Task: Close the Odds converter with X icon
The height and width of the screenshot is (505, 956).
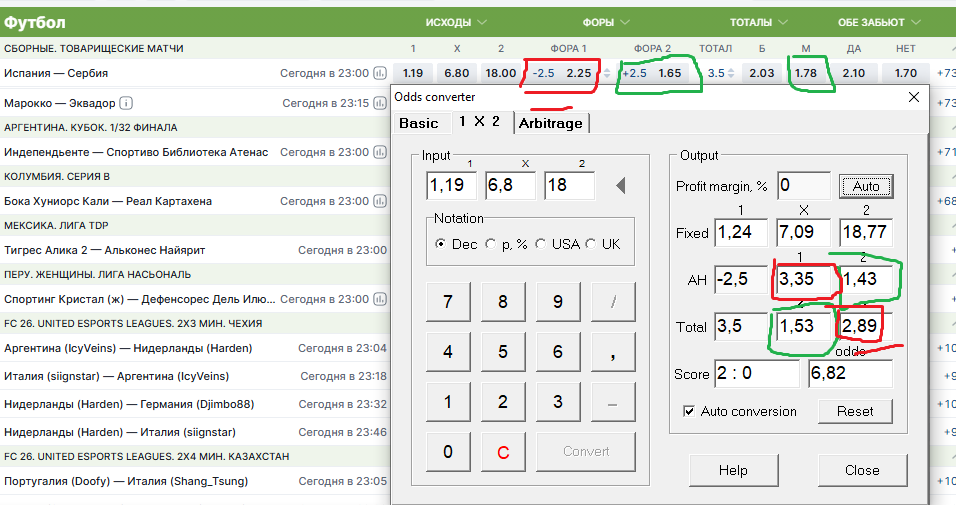Action: (912, 97)
